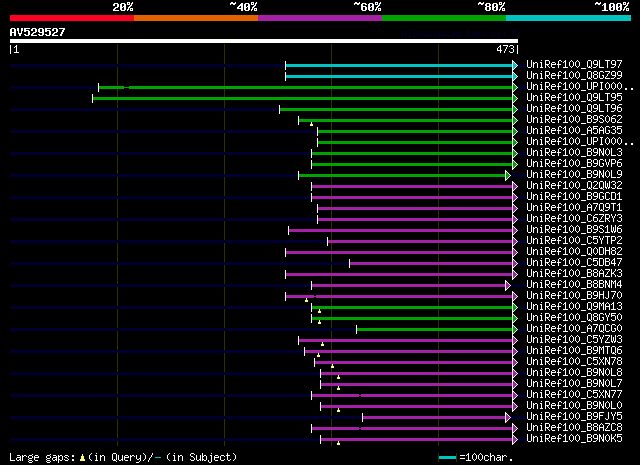Click the green alignment bar for A7QCG0

pyautogui.click(x=435, y=330)
